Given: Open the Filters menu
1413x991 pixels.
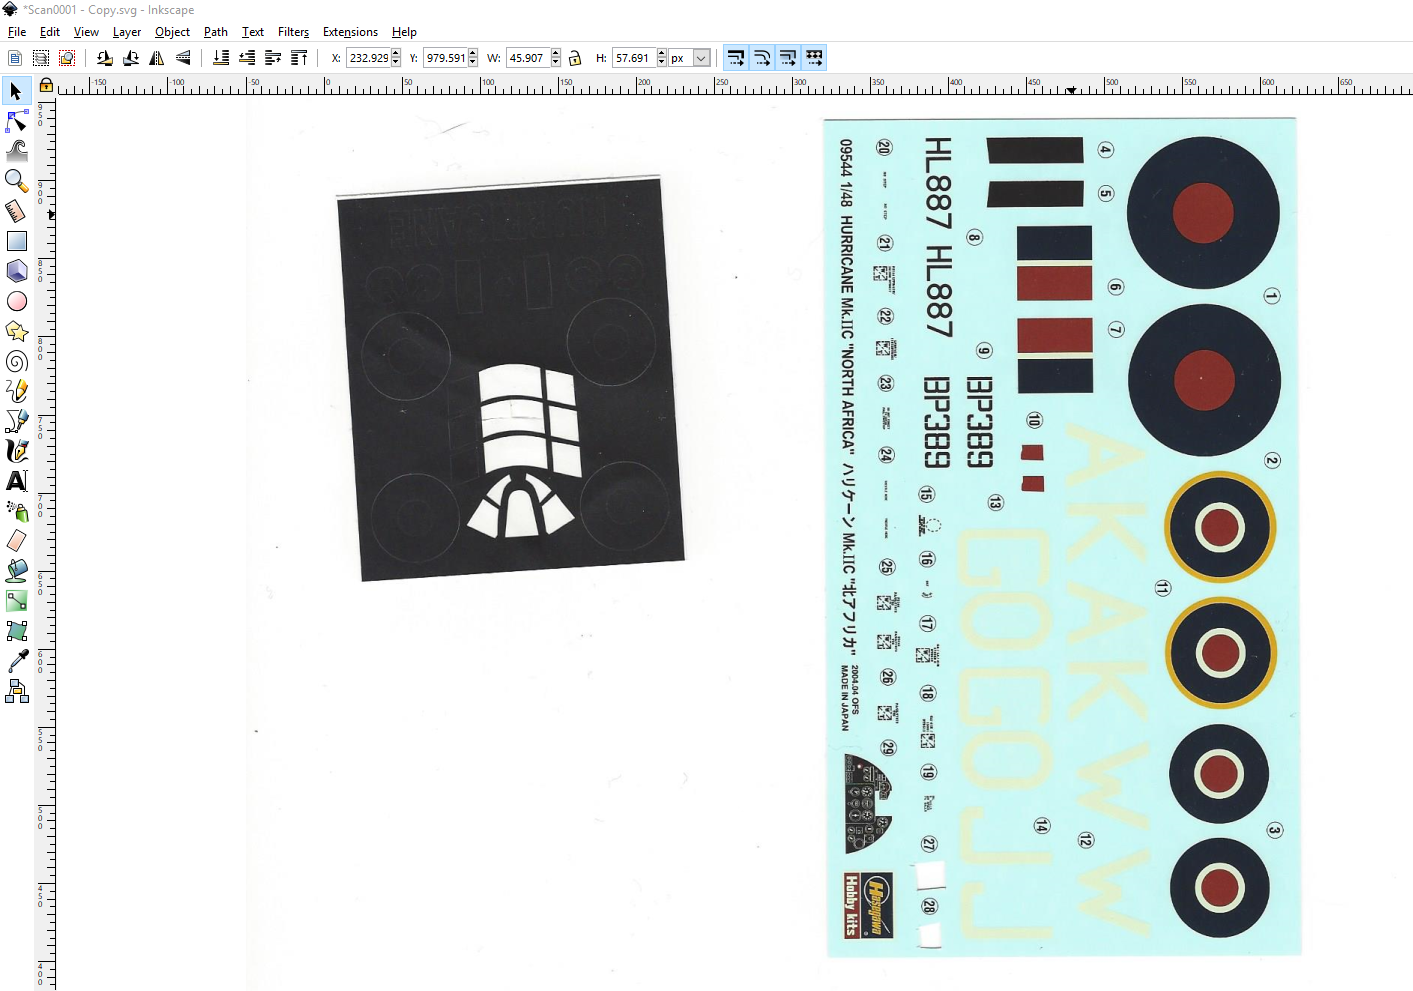Looking at the screenshot, I should point(293,32).
